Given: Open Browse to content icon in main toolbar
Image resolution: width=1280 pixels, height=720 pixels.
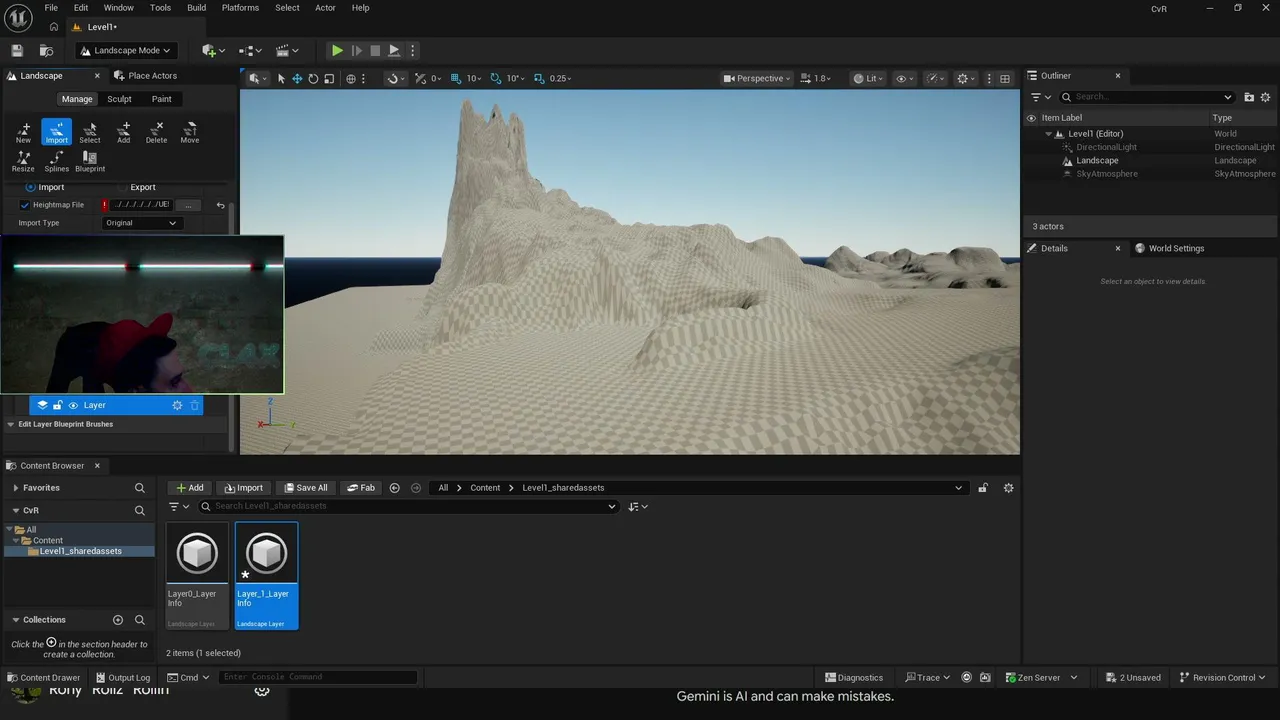Looking at the screenshot, I should pyautogui.click(x=46, y=50).
